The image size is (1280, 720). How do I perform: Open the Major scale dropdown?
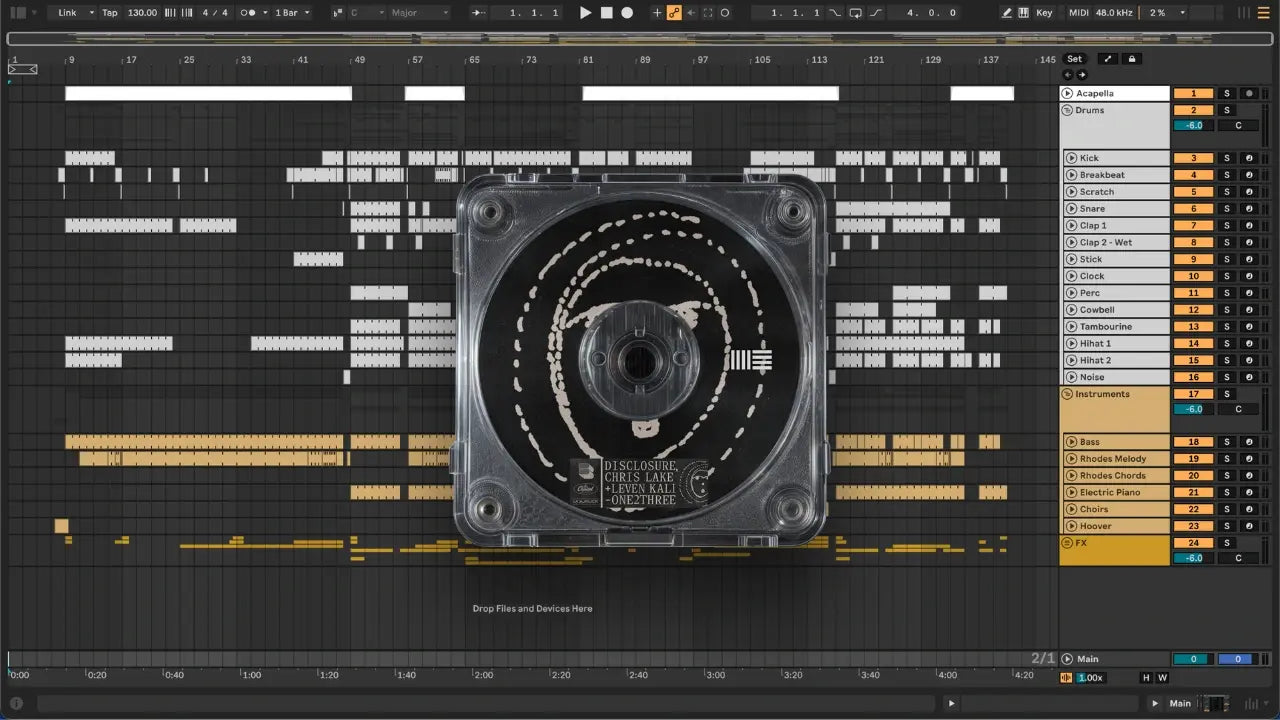(420, 13)
